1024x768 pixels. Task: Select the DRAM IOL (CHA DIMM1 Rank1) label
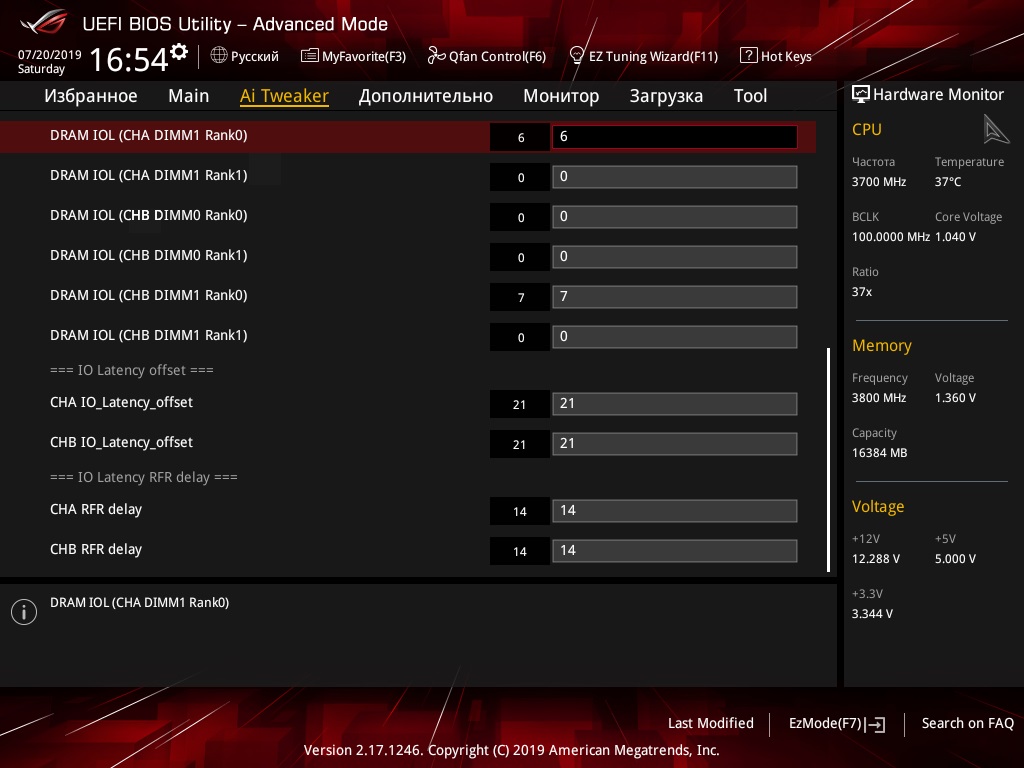point(149,176)
